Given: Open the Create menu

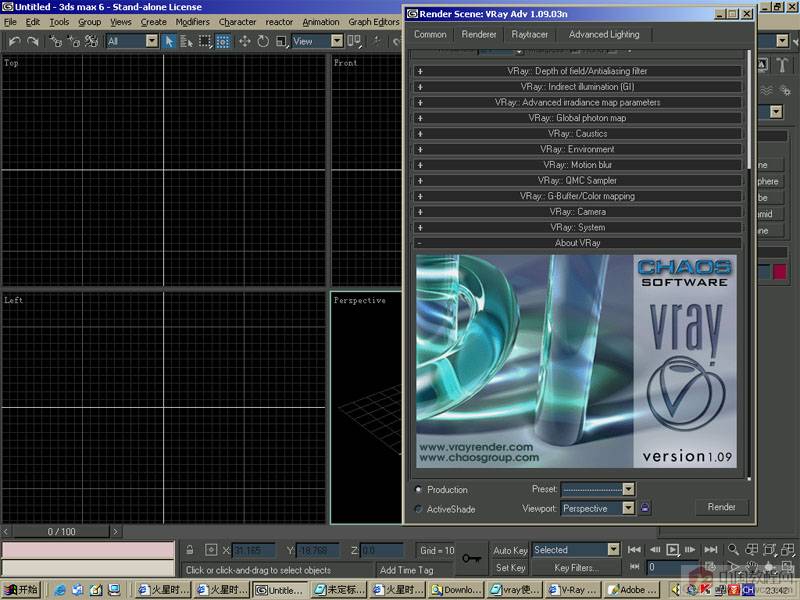Looking at the screenshot, I should click(154, 22).
